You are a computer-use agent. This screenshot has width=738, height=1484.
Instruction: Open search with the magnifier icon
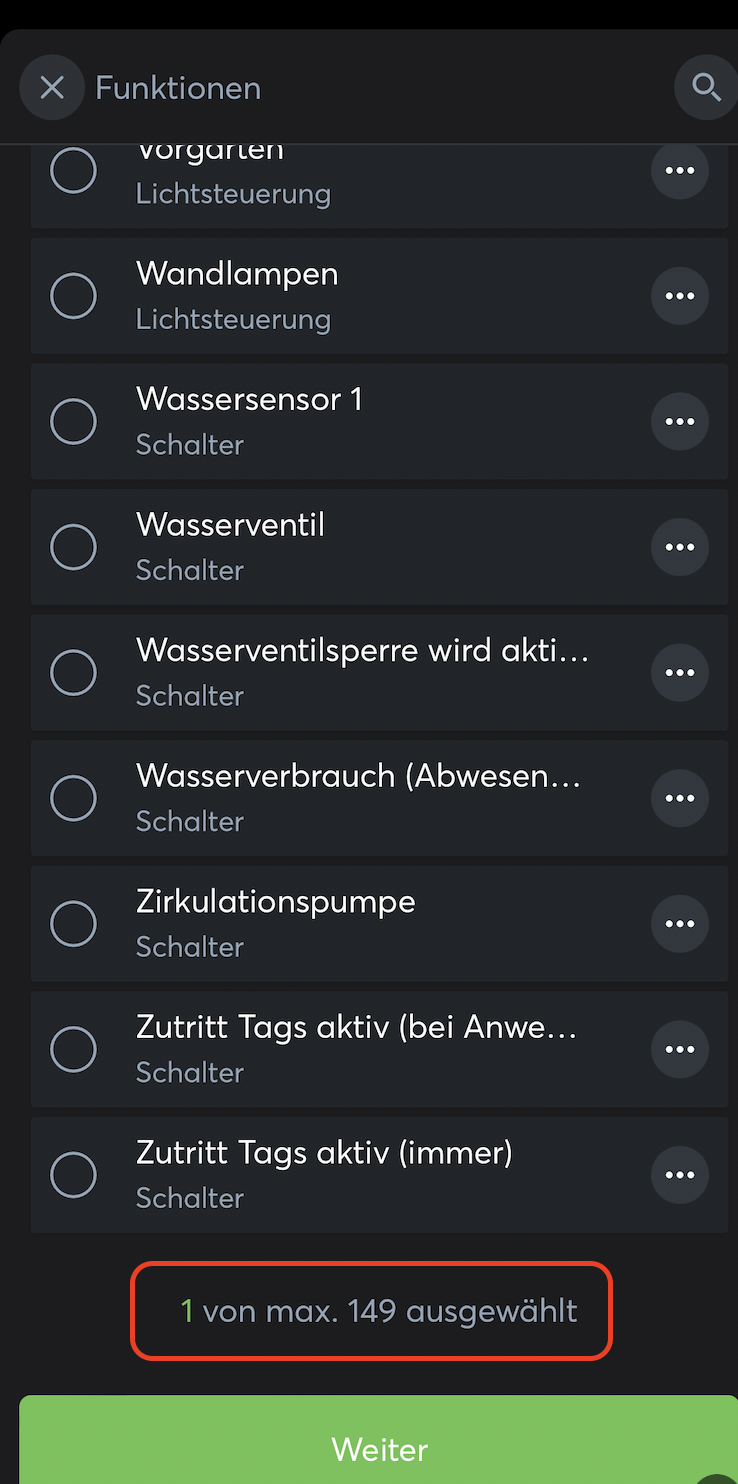(x=706, y=88)
